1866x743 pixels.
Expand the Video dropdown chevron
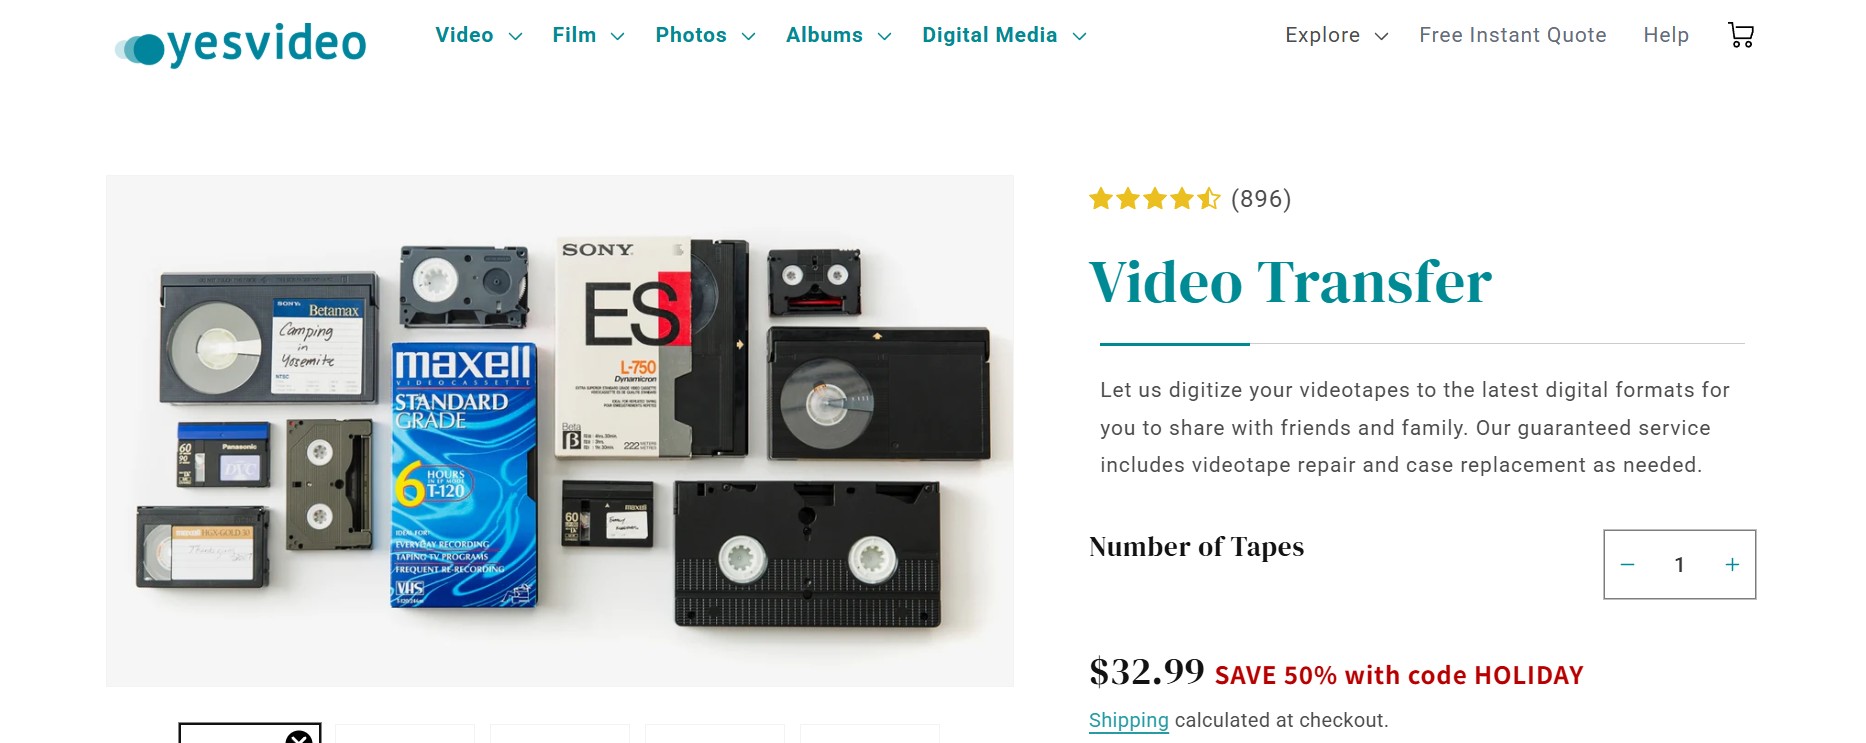pyautogui.click(x=516, y=36)
